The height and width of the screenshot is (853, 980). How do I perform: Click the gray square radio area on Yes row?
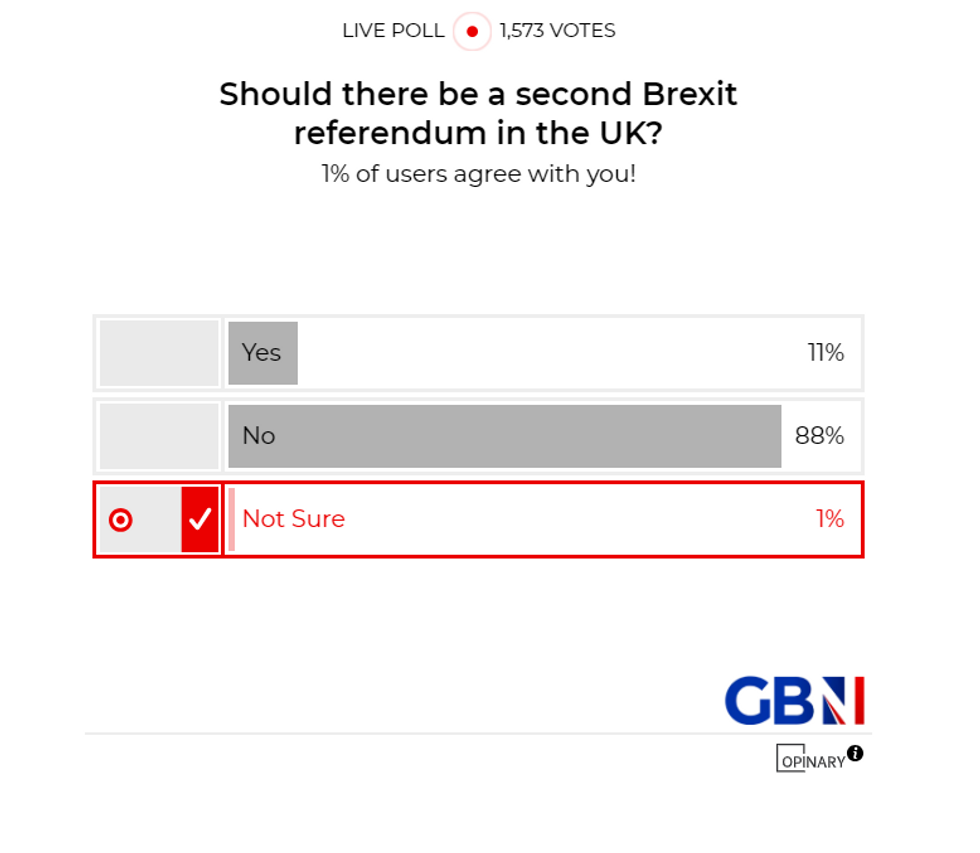point(158,352)
